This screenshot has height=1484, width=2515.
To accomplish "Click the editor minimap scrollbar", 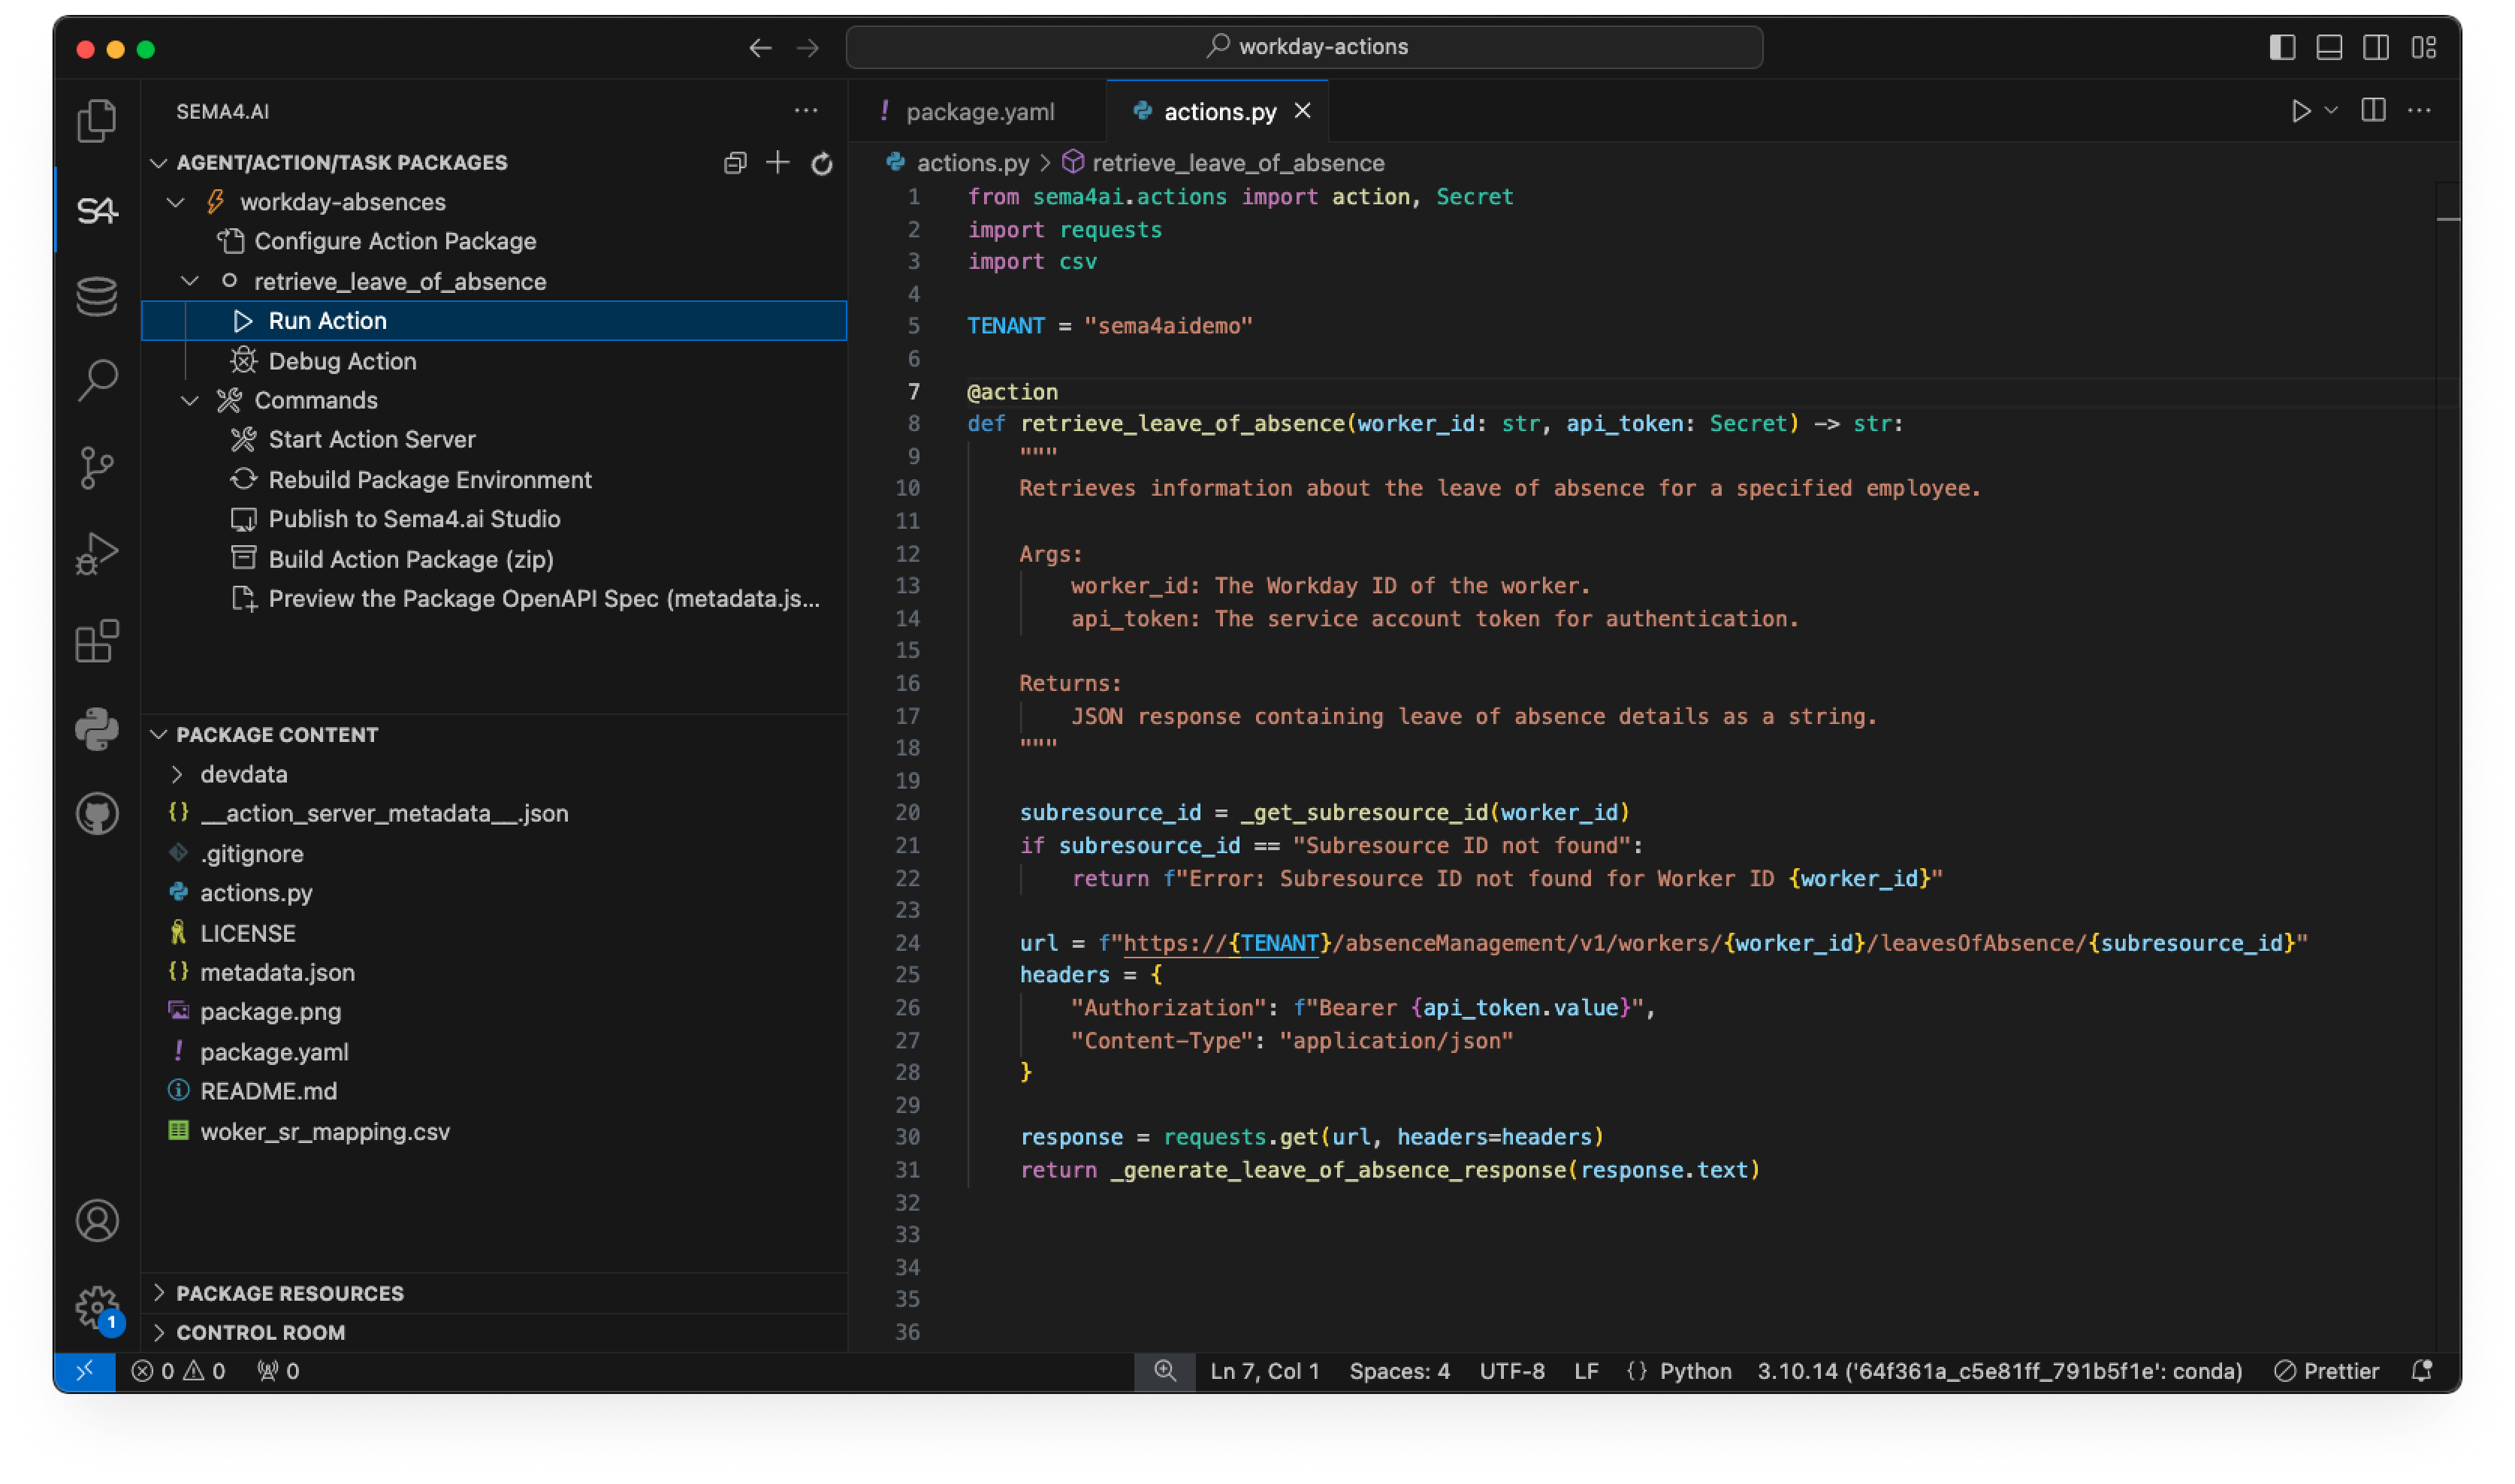I will (x=2447, y=767).
